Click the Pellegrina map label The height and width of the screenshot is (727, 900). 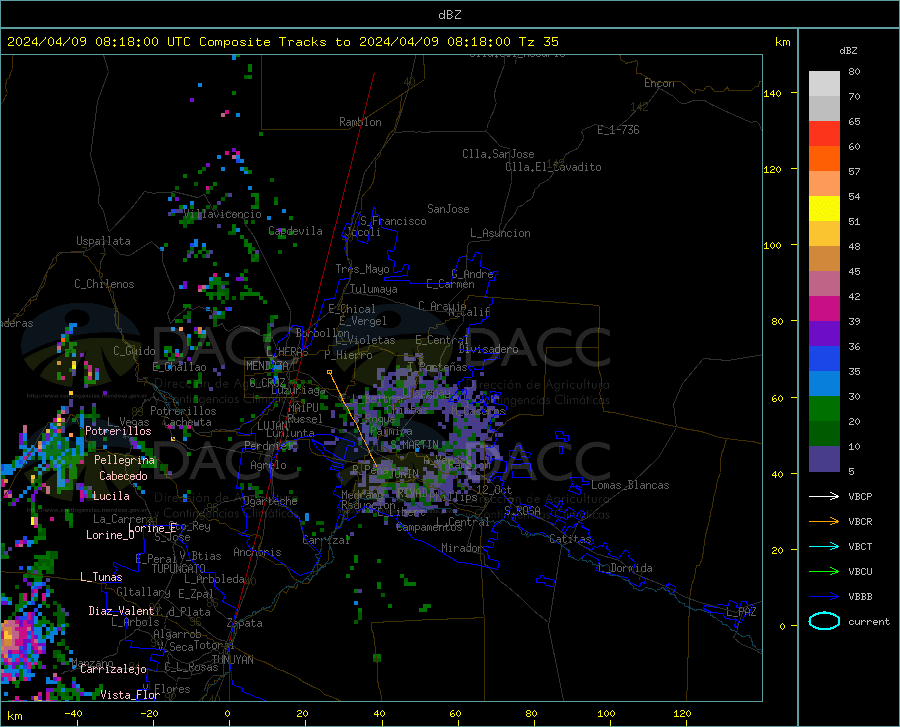(125, 460)
